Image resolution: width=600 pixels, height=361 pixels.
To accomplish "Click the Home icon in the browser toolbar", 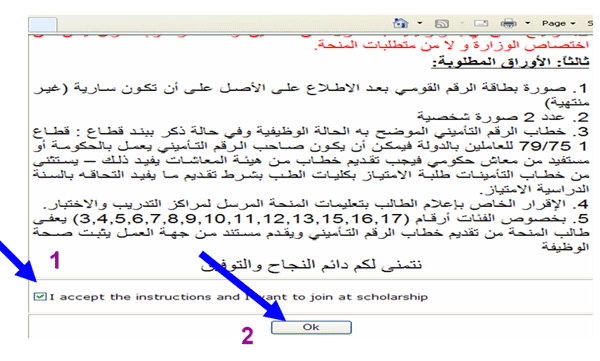I will (x=400, y=23).
